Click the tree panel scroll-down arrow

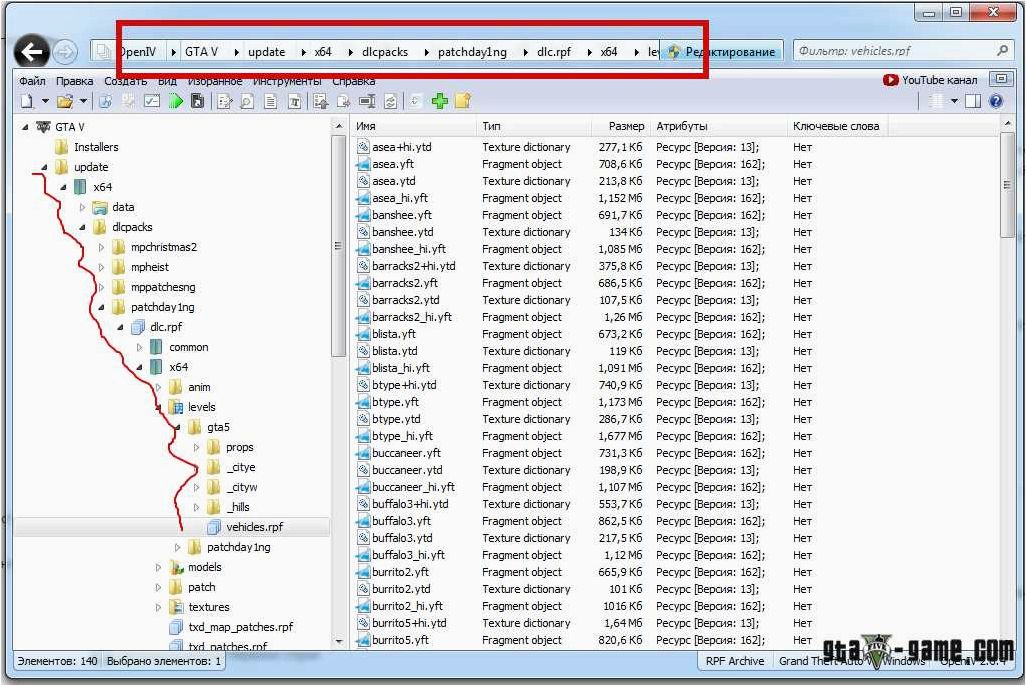point(338,641)
